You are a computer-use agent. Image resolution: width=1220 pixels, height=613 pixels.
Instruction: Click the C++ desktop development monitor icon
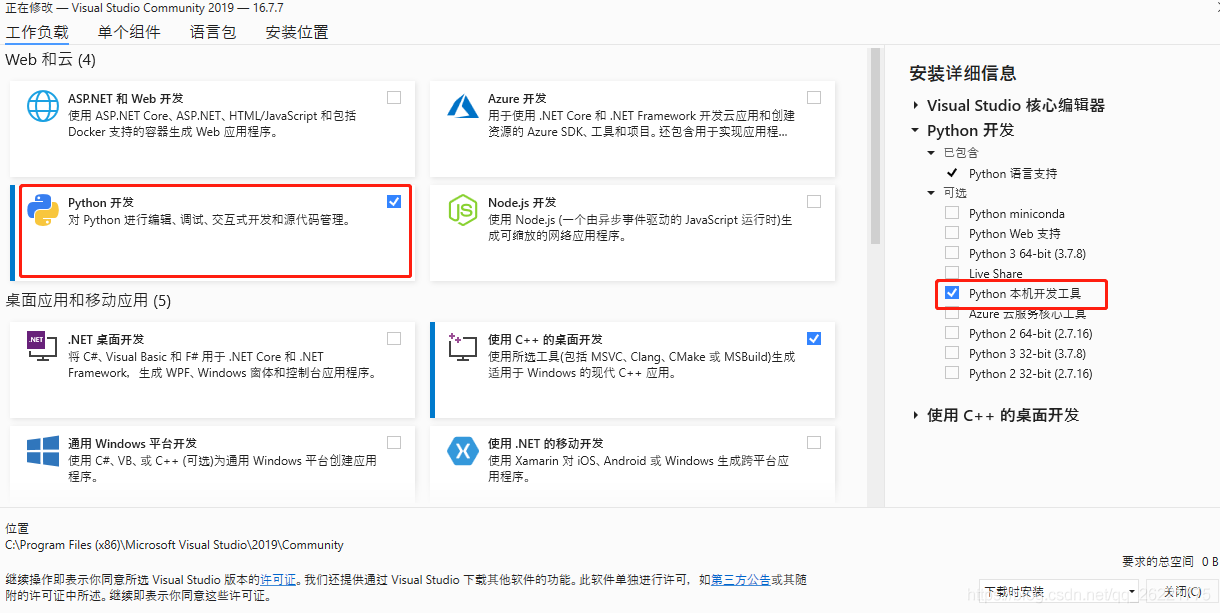463,347
